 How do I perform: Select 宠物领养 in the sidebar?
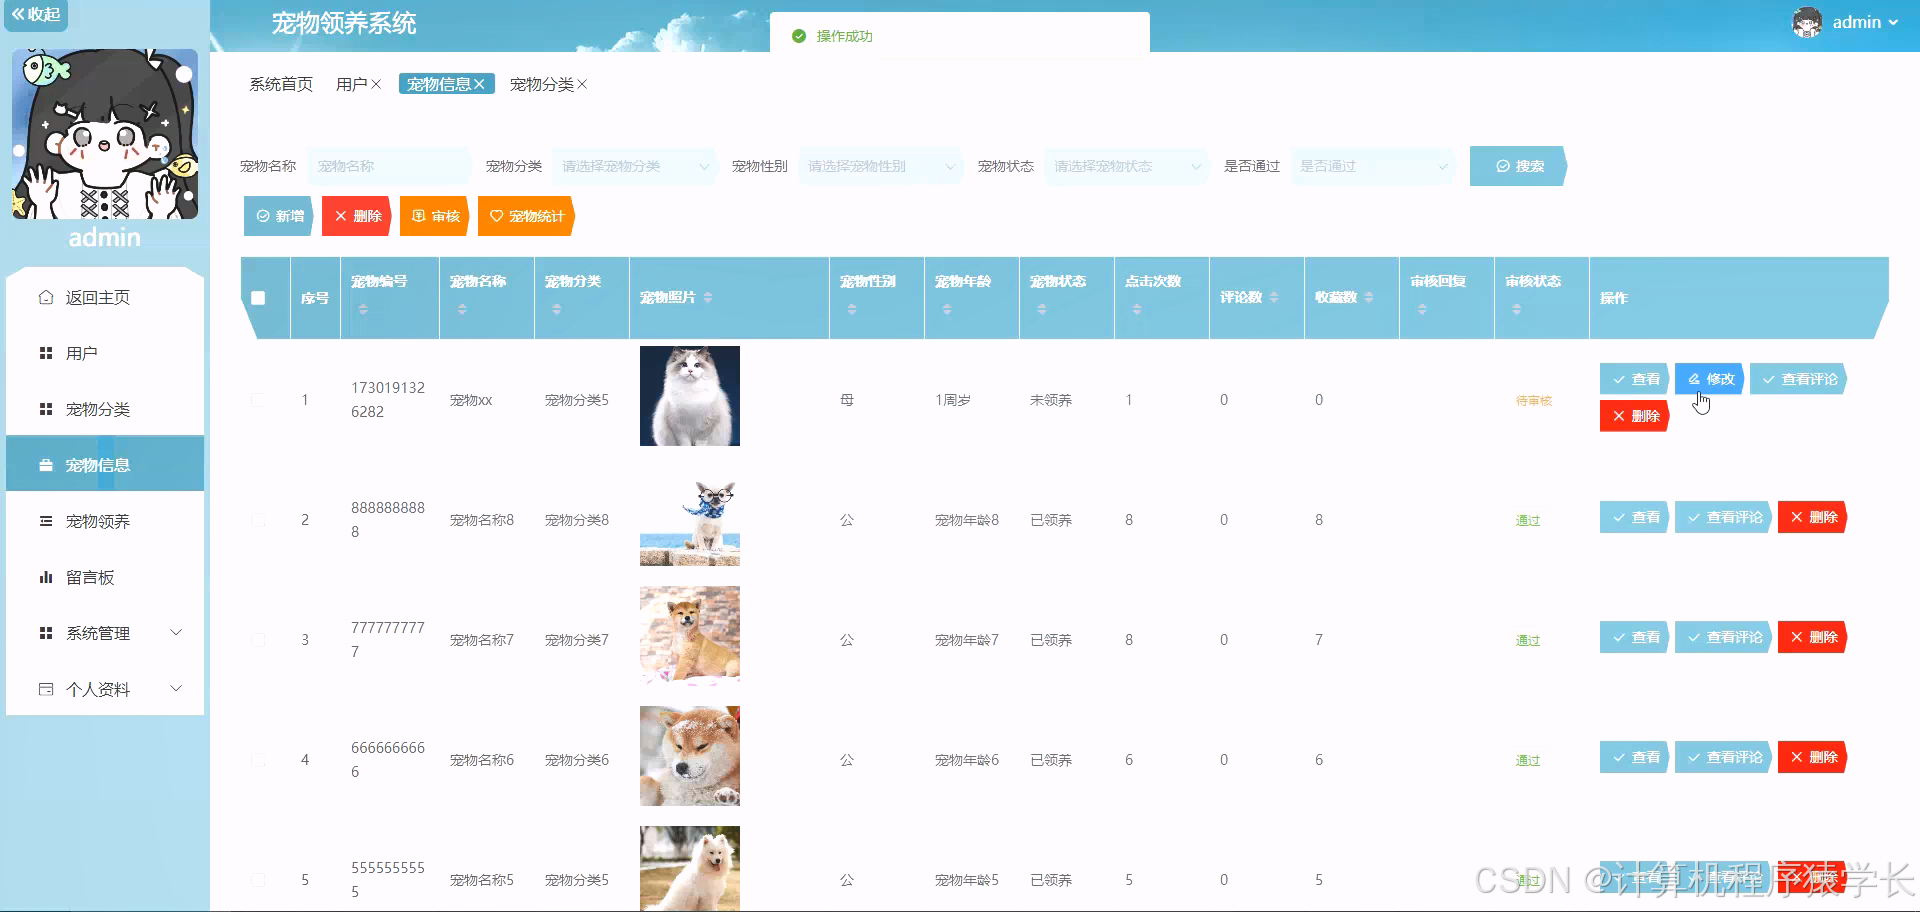pyautogui.click(x=95, y=520)
